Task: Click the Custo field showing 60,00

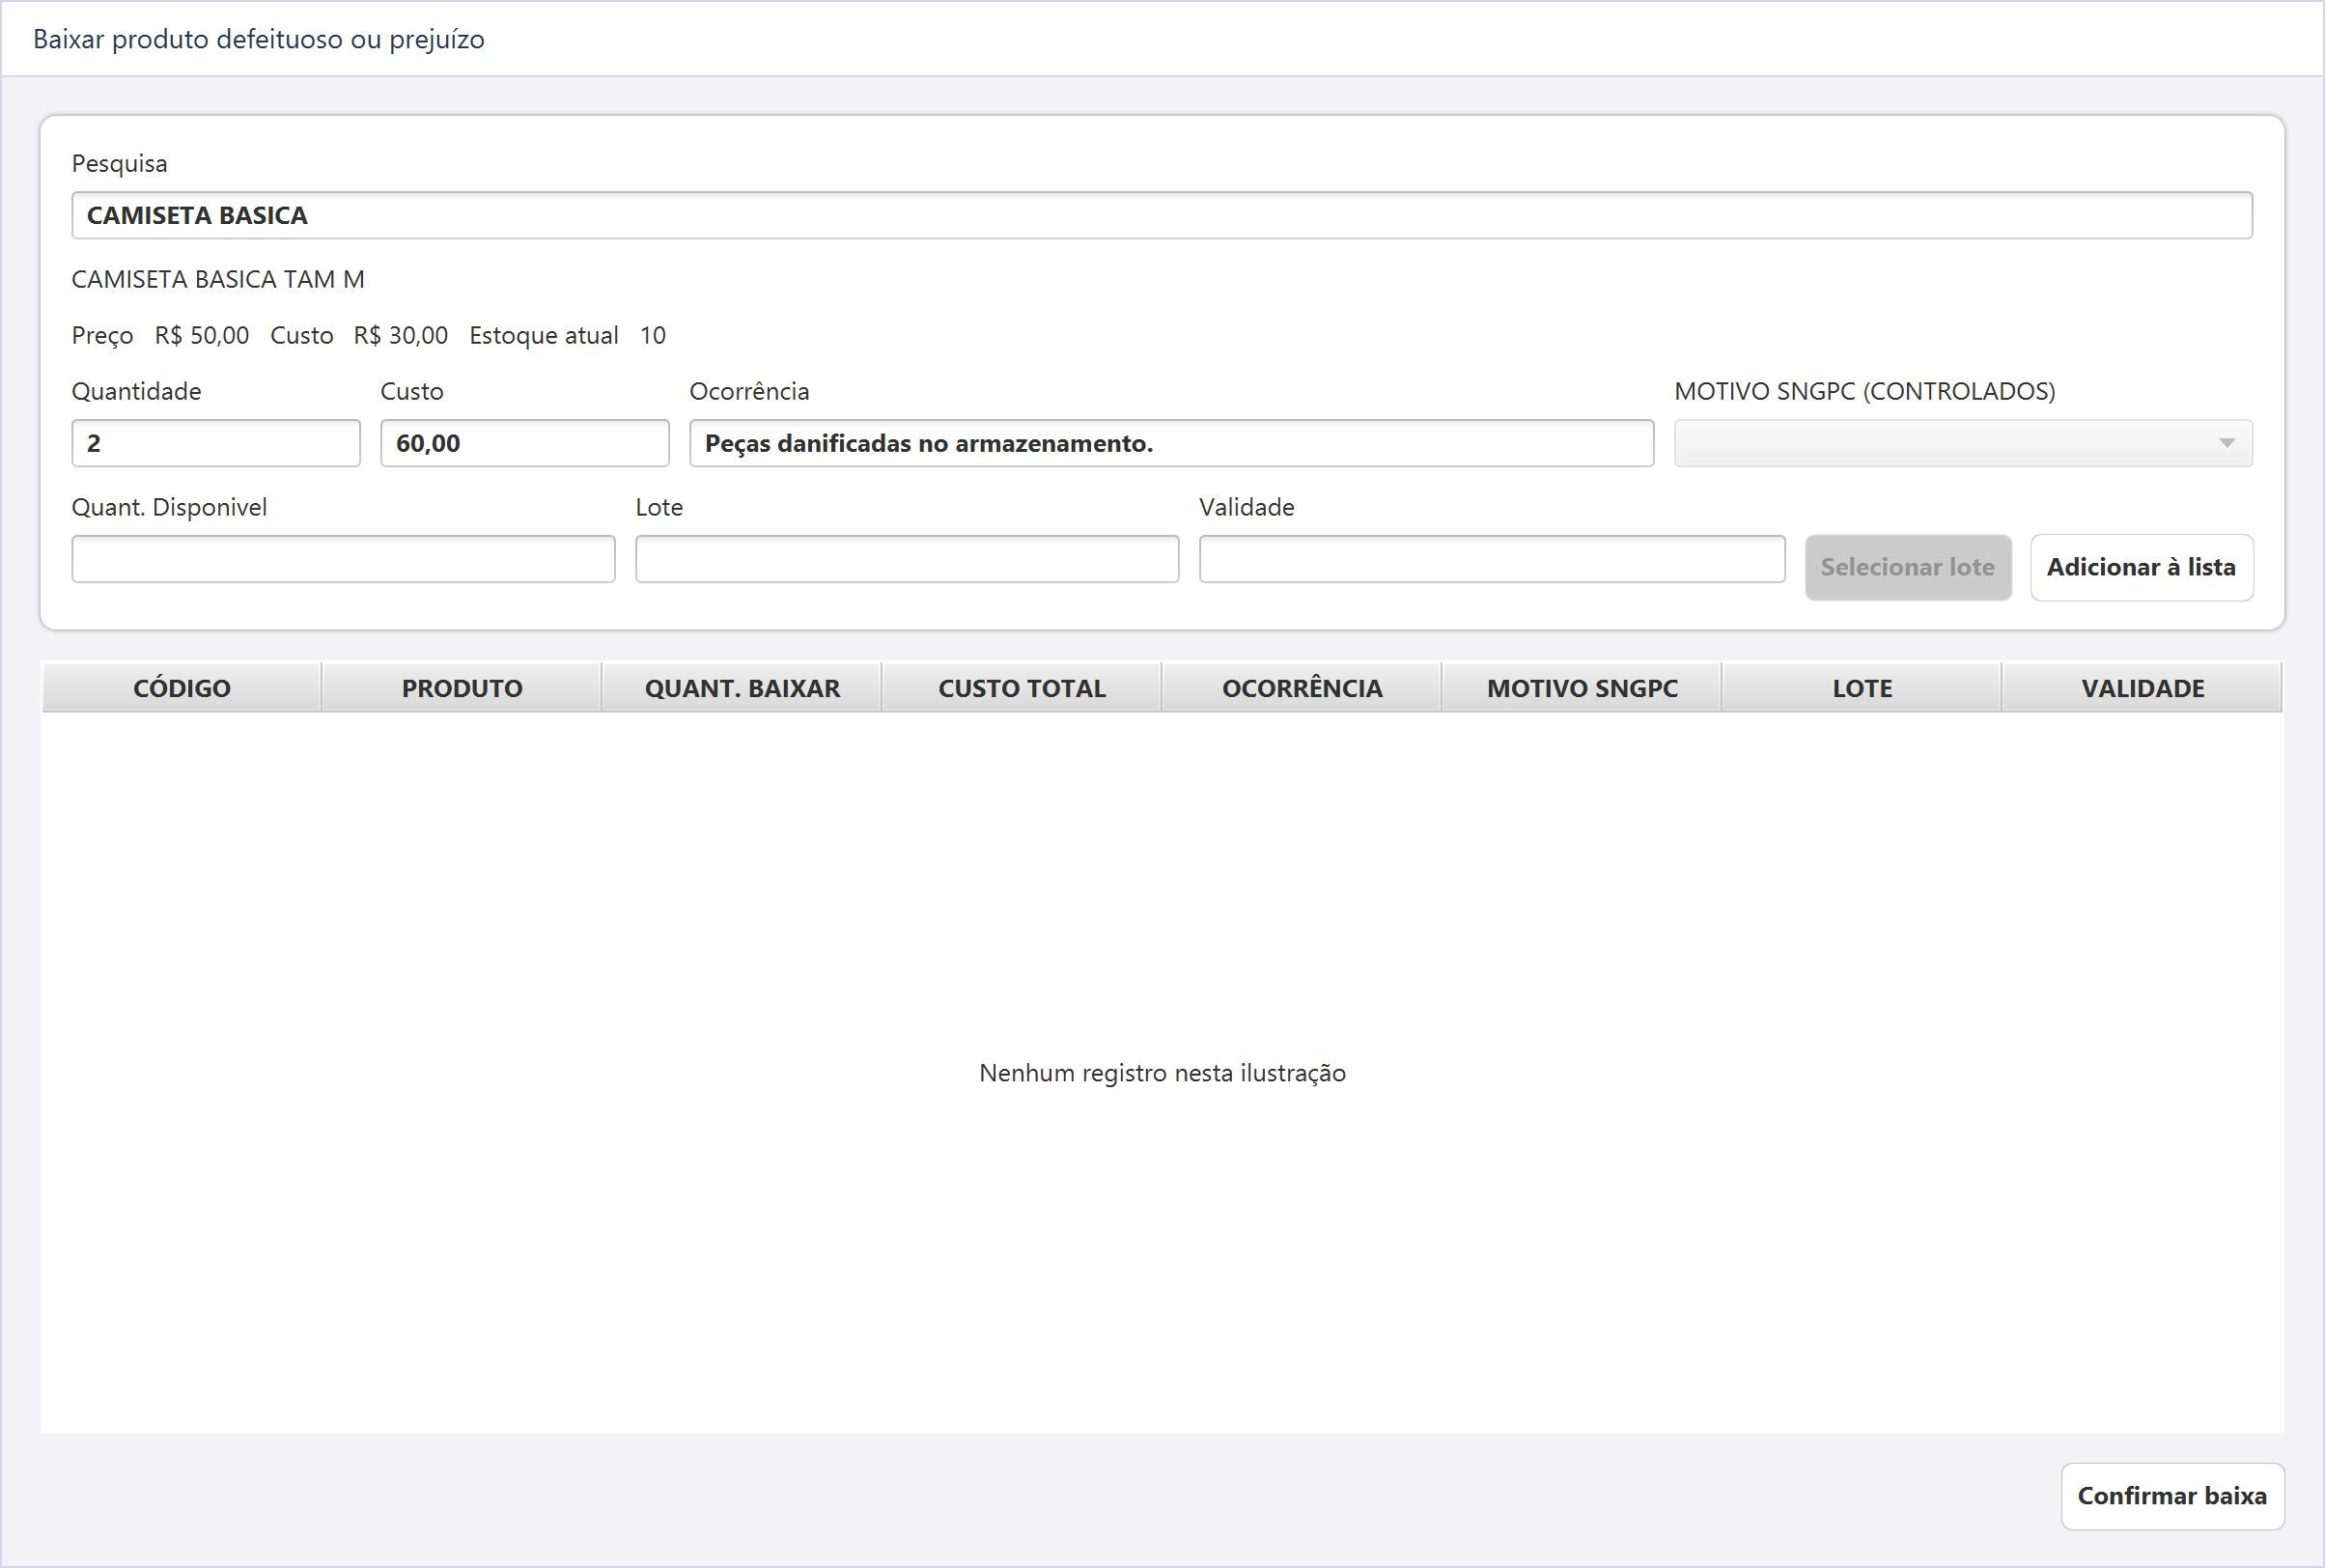Action: click(524, 443)
